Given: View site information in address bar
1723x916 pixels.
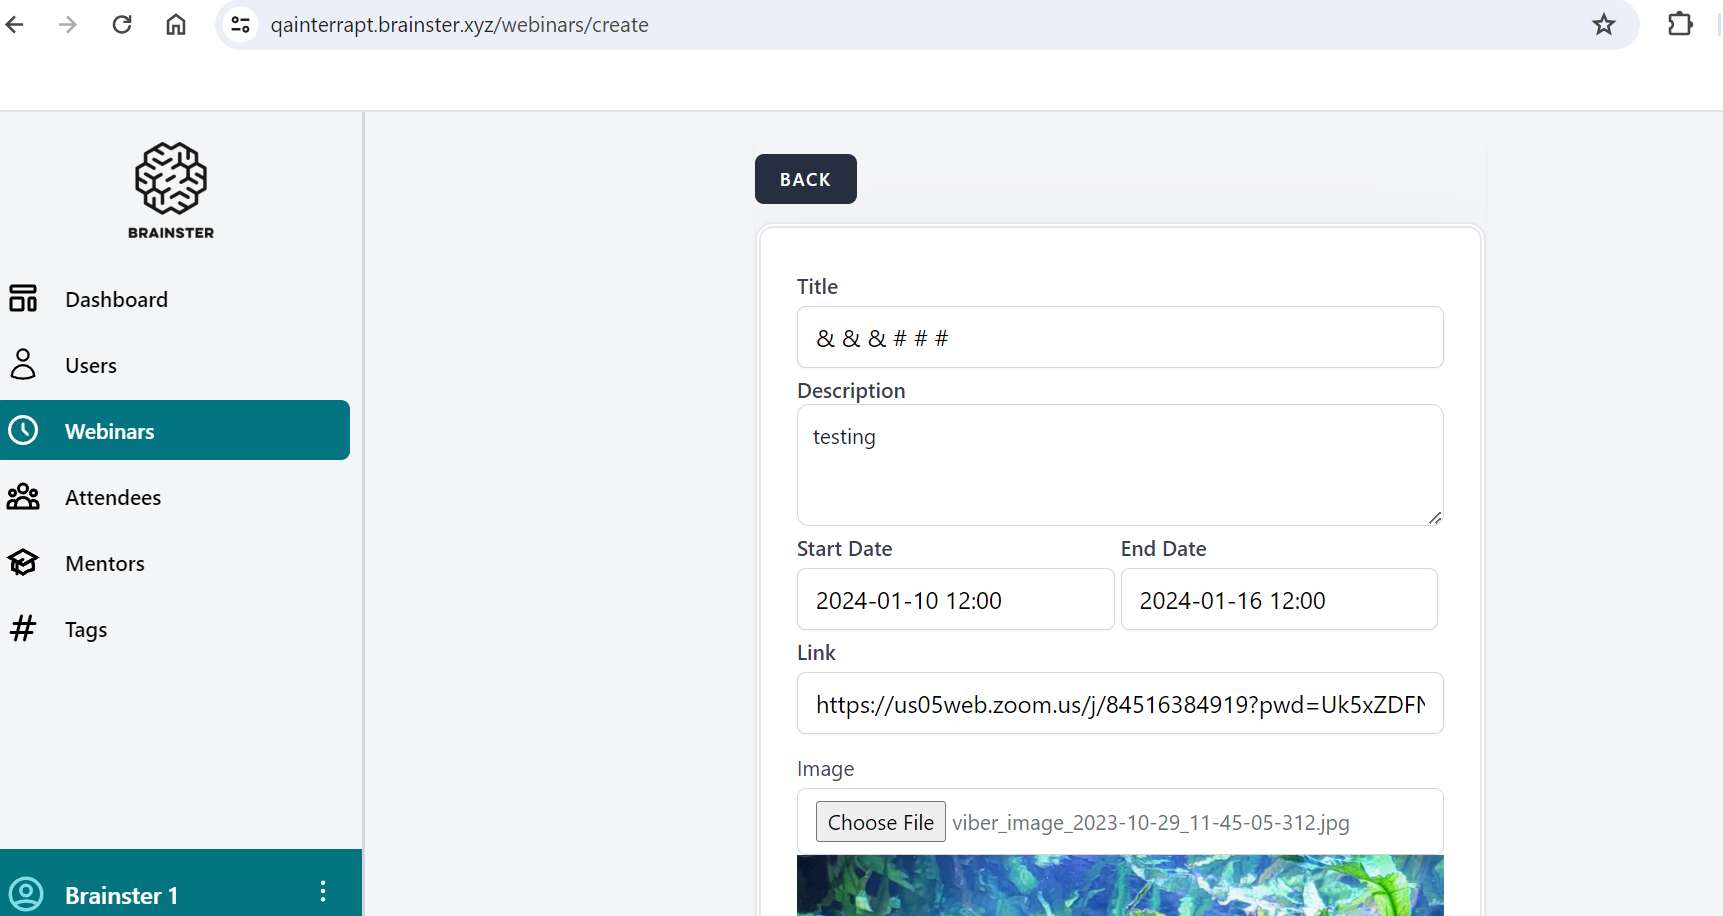Looking at the screenshot, I should coord(241,25).
